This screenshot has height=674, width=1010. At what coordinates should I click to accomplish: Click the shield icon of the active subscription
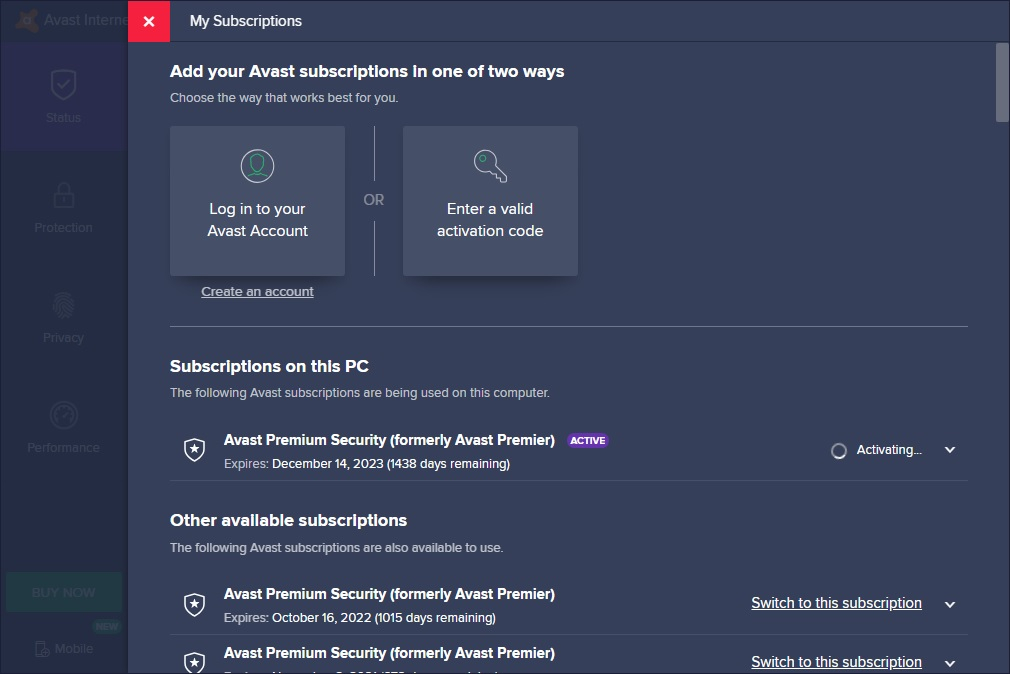tap(195, 450)
